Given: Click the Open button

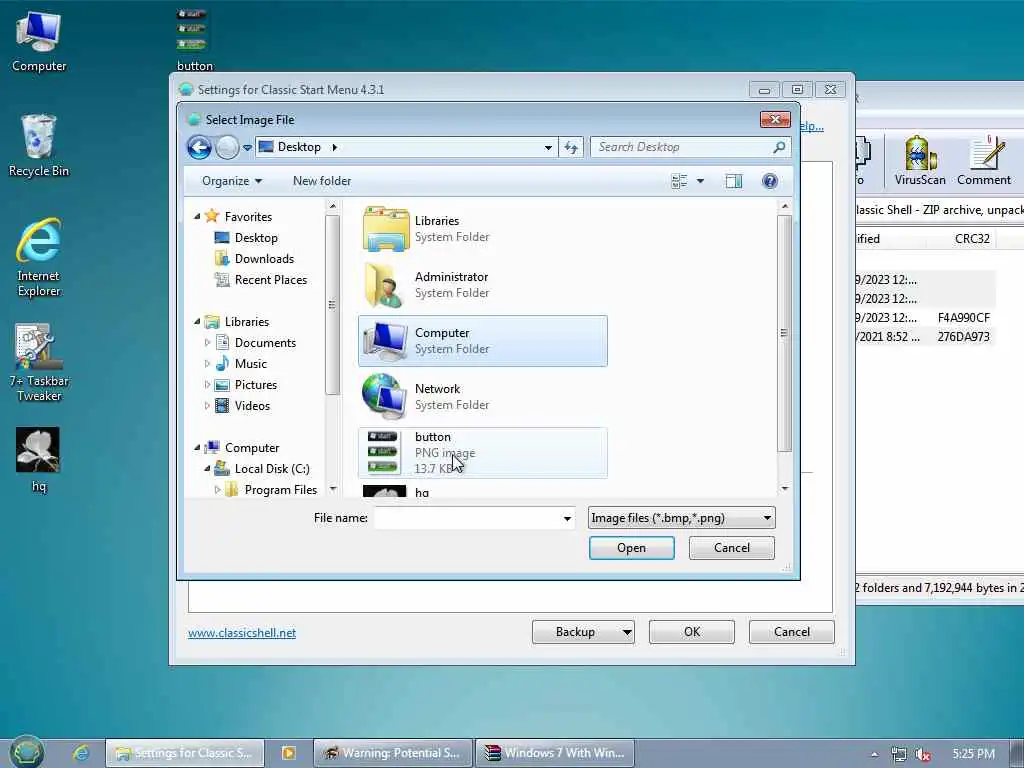Looking at the screenshot, I should coord(632,548).
